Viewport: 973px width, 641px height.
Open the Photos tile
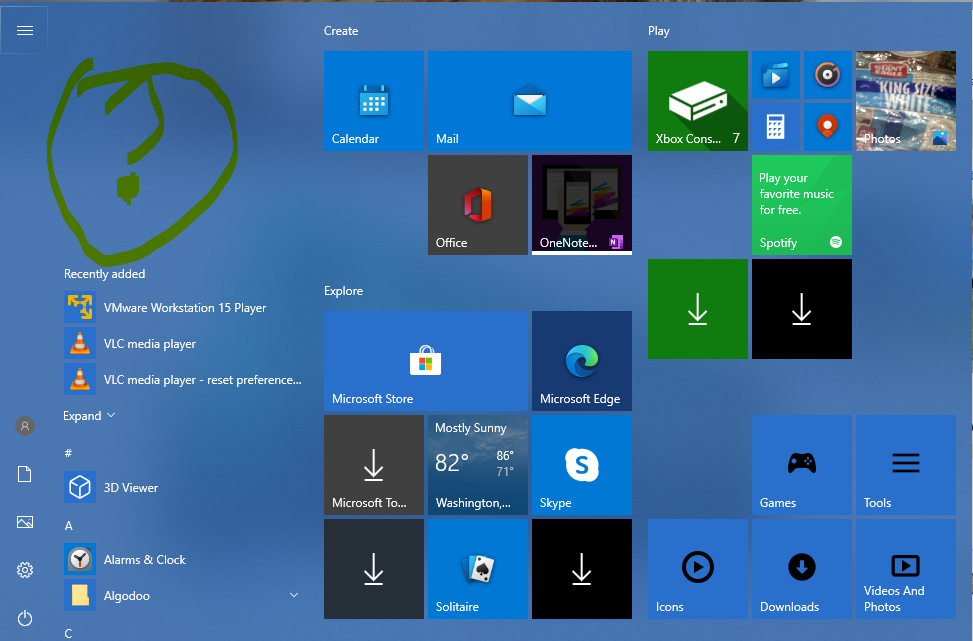tap(906, 101)
